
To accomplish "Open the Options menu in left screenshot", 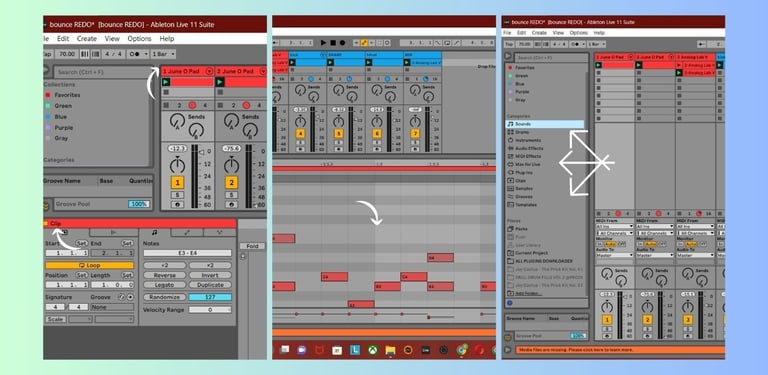I will click(x=139, y=39).
